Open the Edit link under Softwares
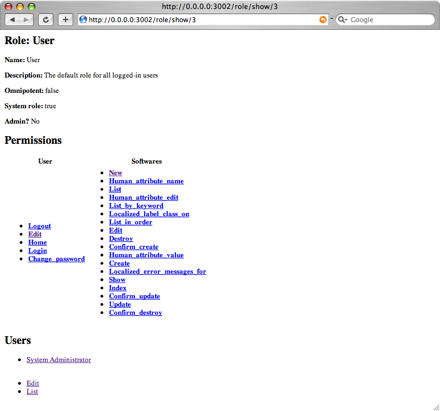The height and width of the screenshot is (411, 440). pyautogui.click(x=115, y=230)
